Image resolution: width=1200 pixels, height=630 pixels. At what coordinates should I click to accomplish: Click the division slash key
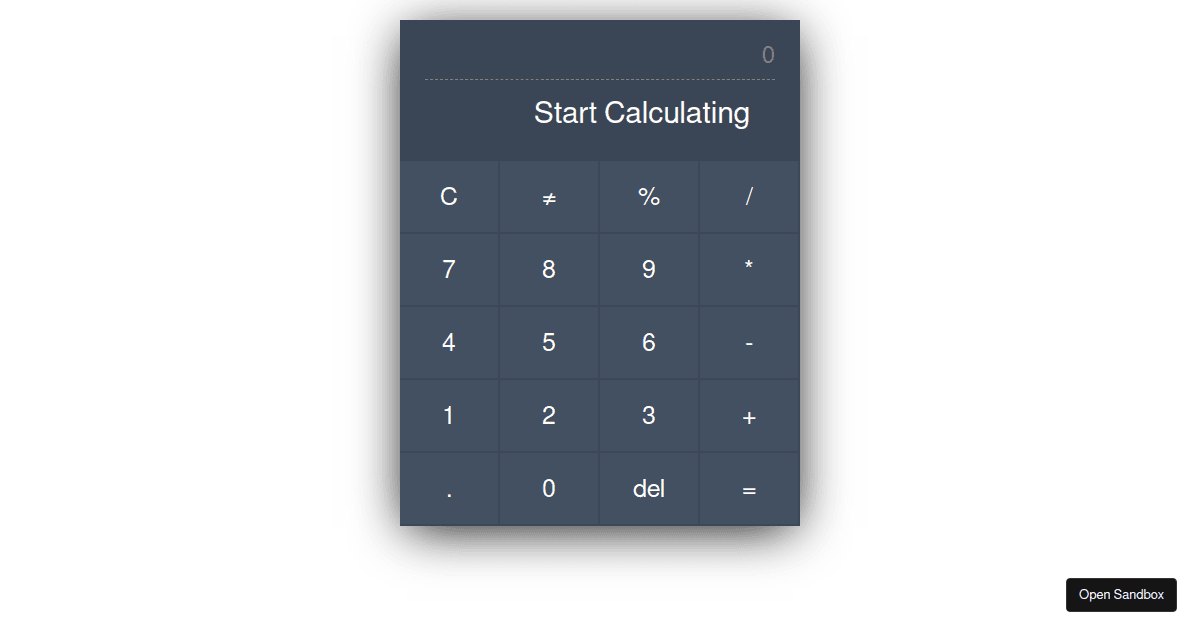pos(749,197)
